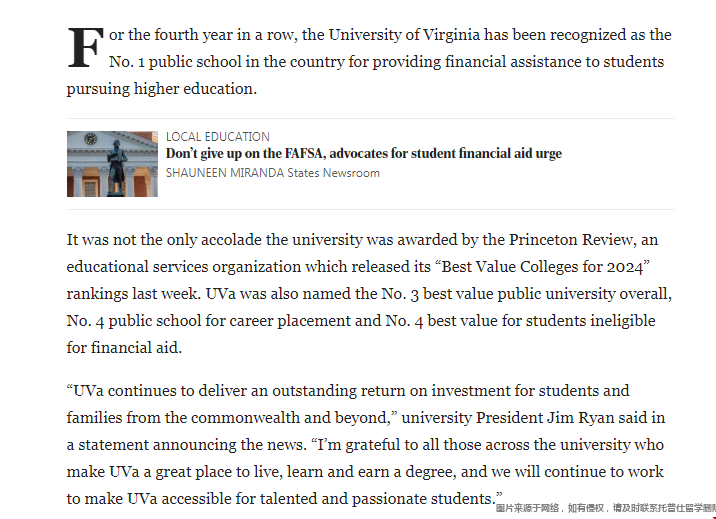
Task: Click the statue figure in the thumbnail
Action: coord(116,167)
